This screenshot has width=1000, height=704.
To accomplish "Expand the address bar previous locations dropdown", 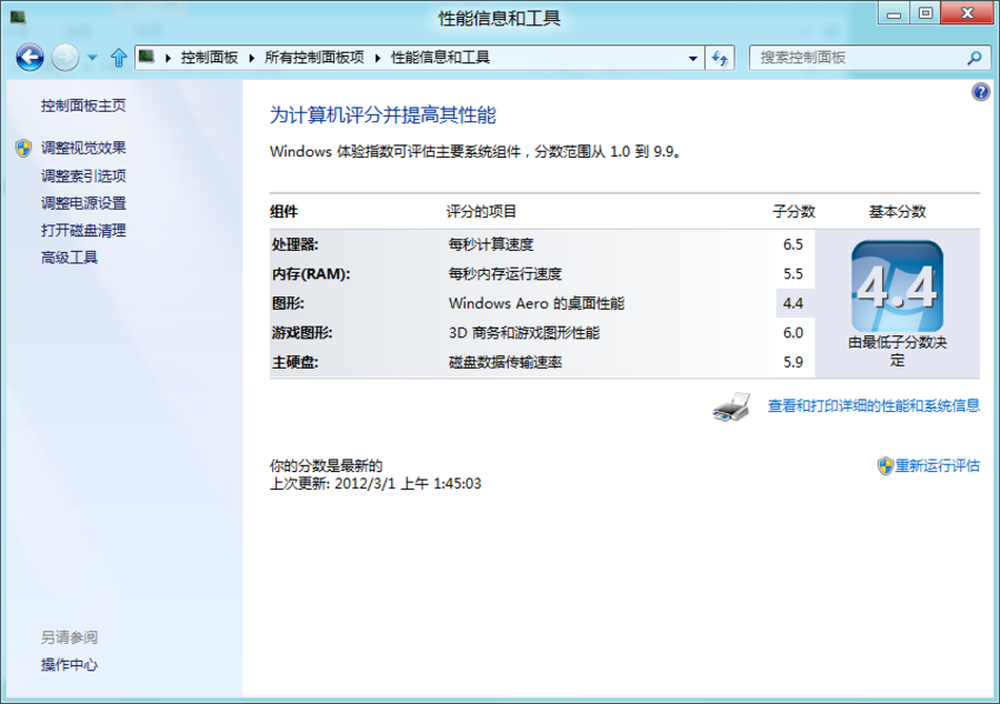I will point(693,58).
